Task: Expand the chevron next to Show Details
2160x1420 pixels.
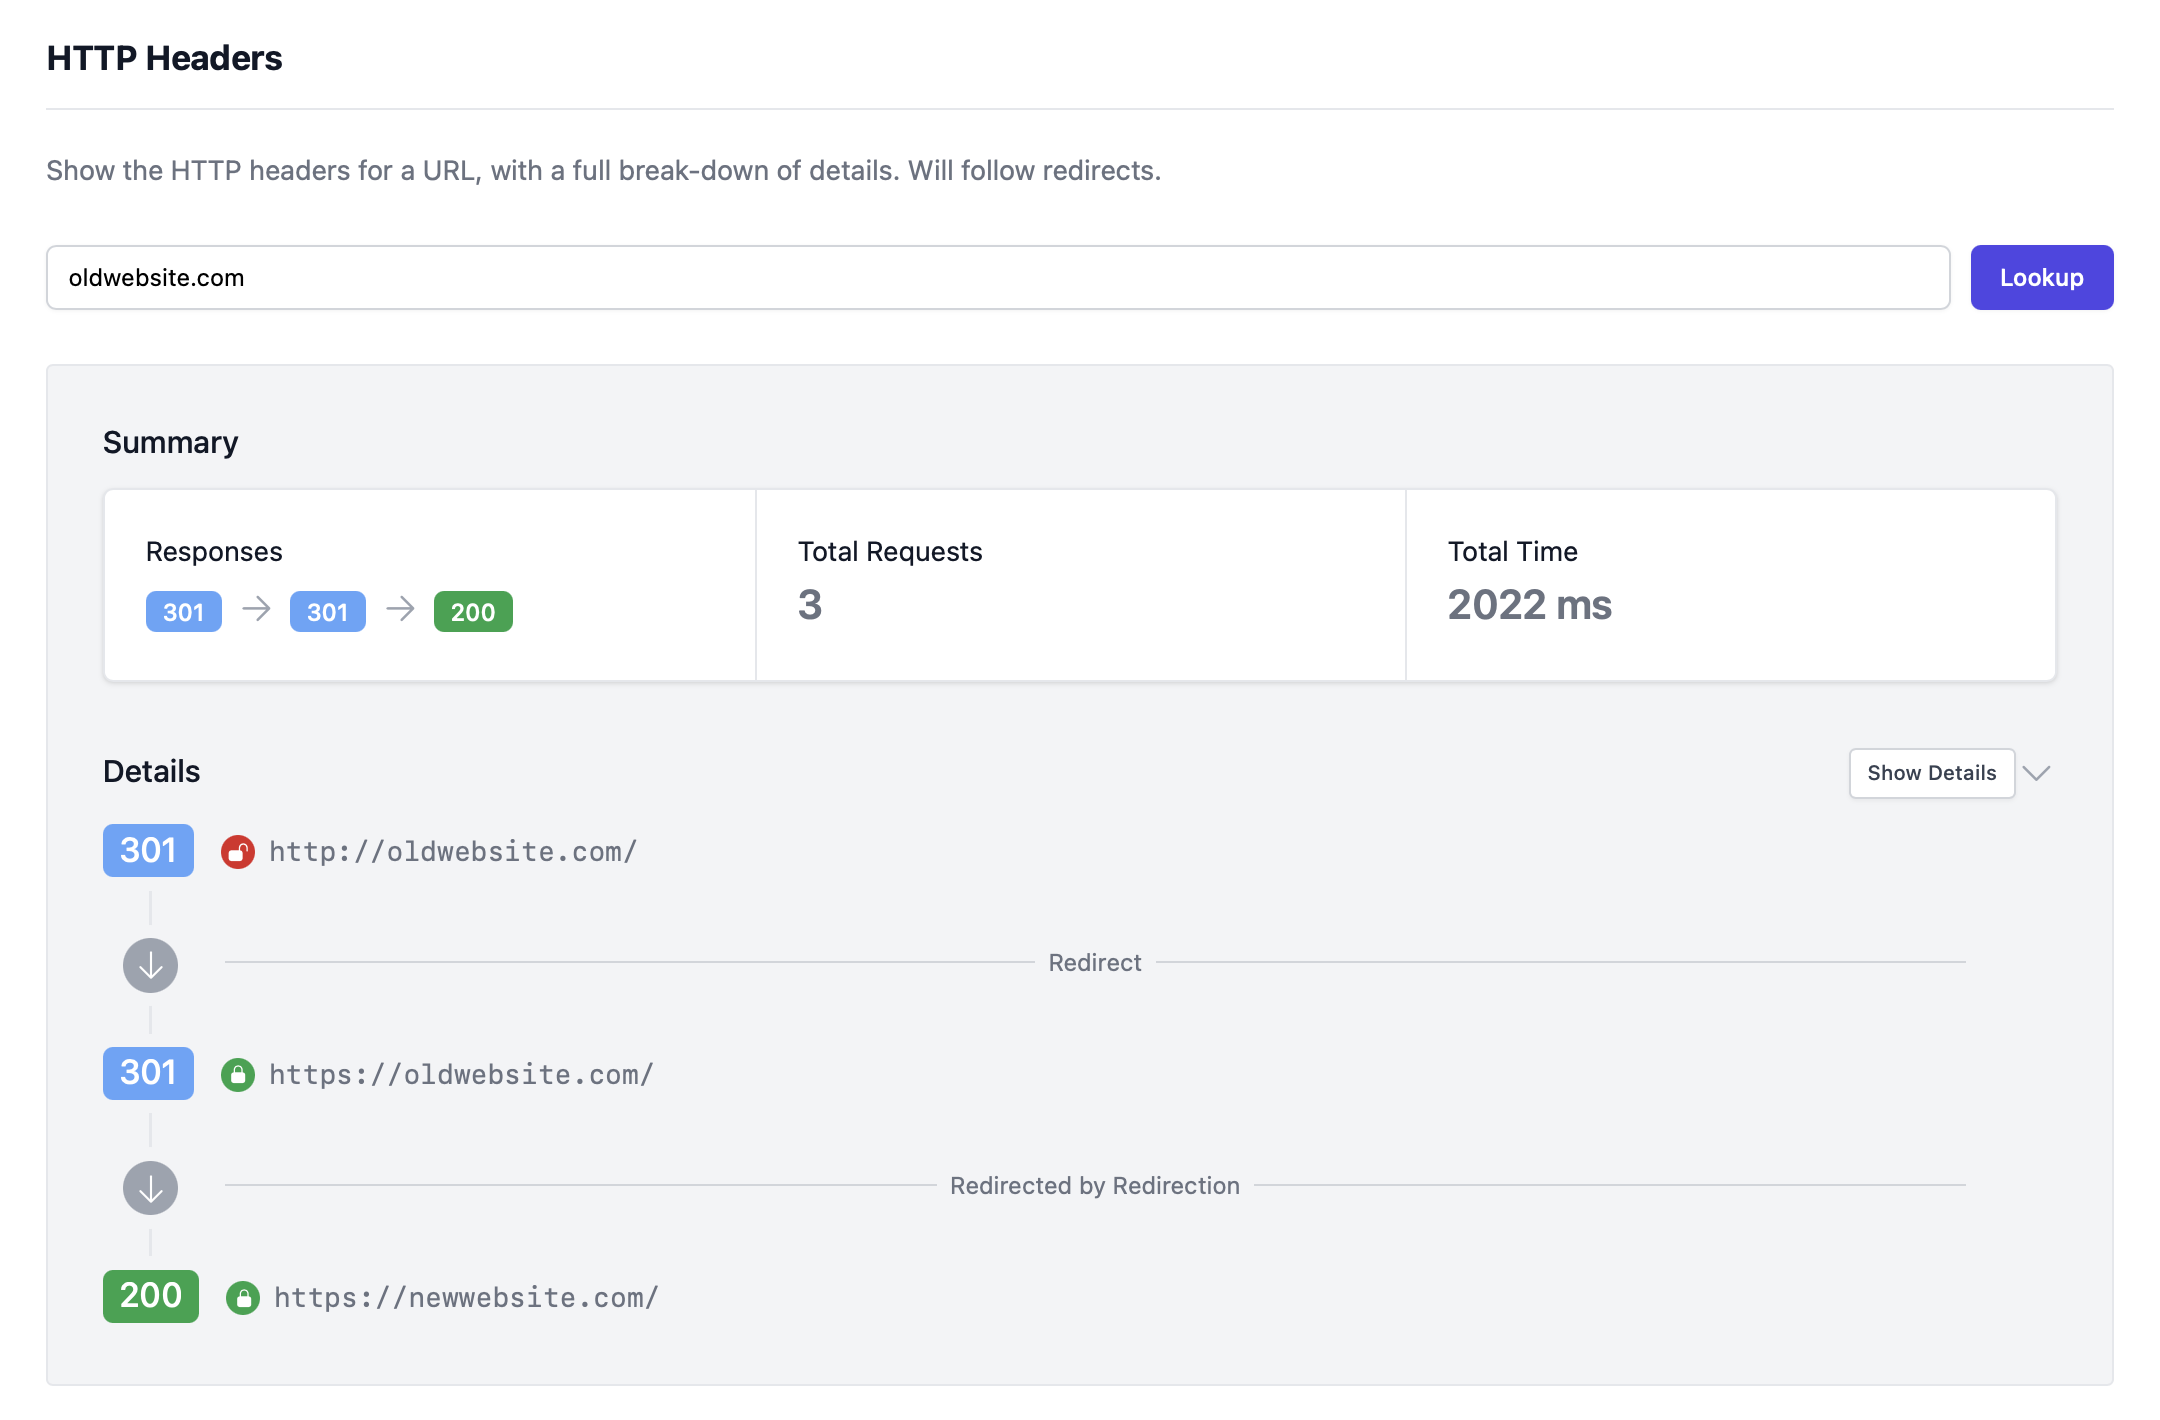Action: 2037,773
